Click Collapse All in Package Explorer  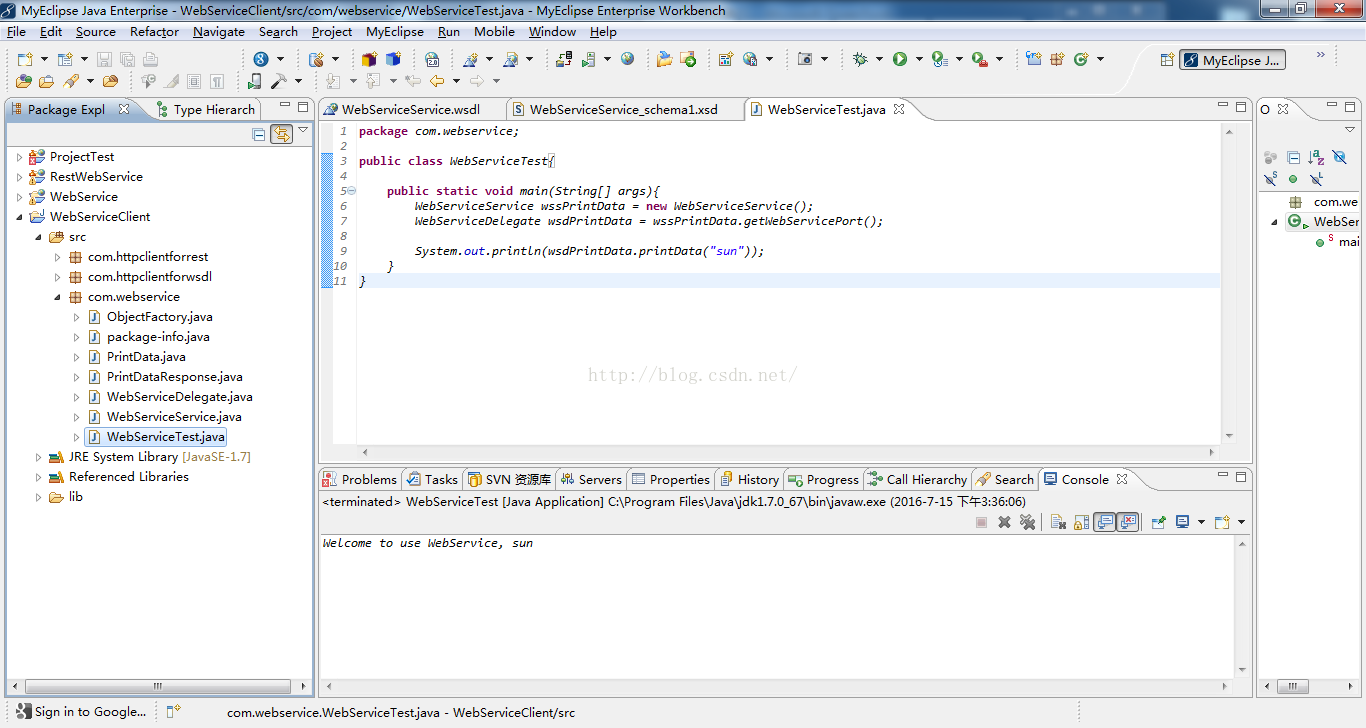tap(259, 134)
